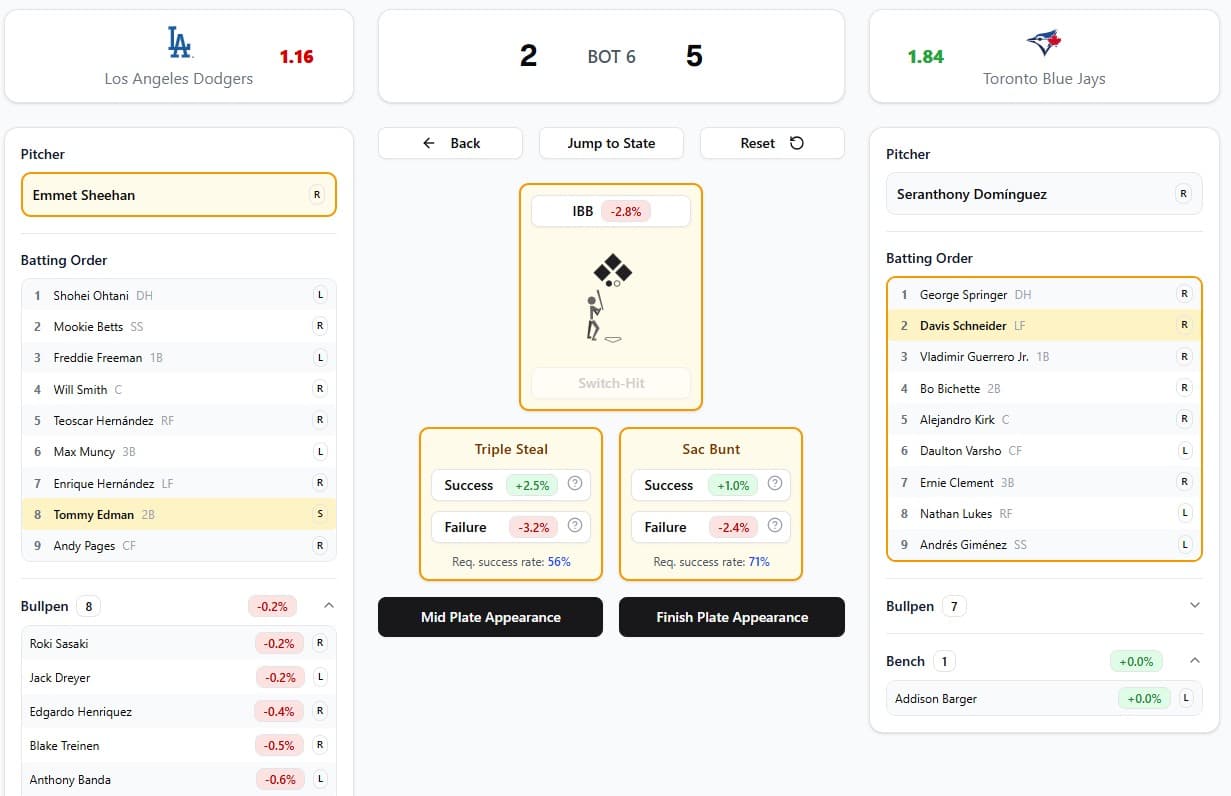Open Sac Bunt Success help icon
The image size is (1231, 796).
point(775,484)
